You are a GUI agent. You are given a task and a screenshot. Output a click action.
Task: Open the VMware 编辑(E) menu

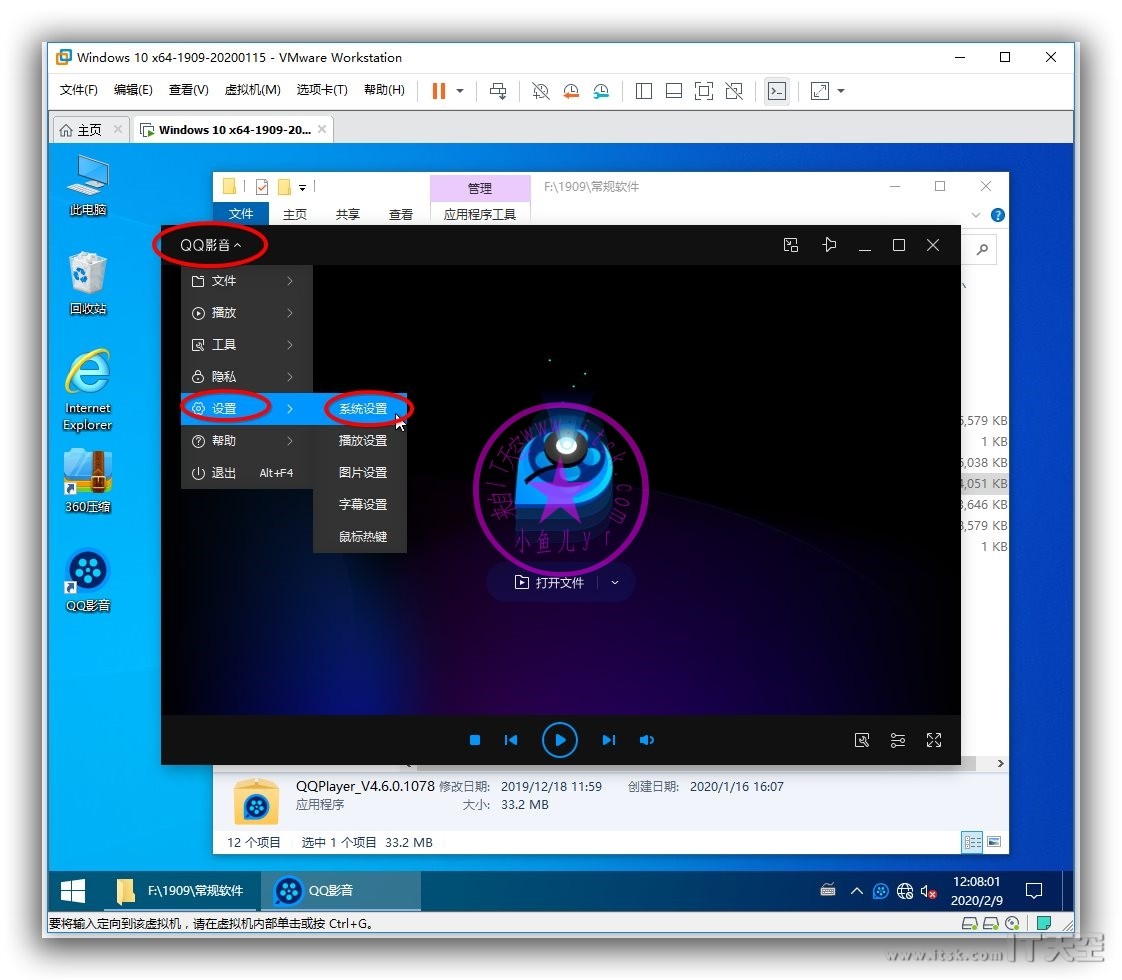[x=133, y=89]
